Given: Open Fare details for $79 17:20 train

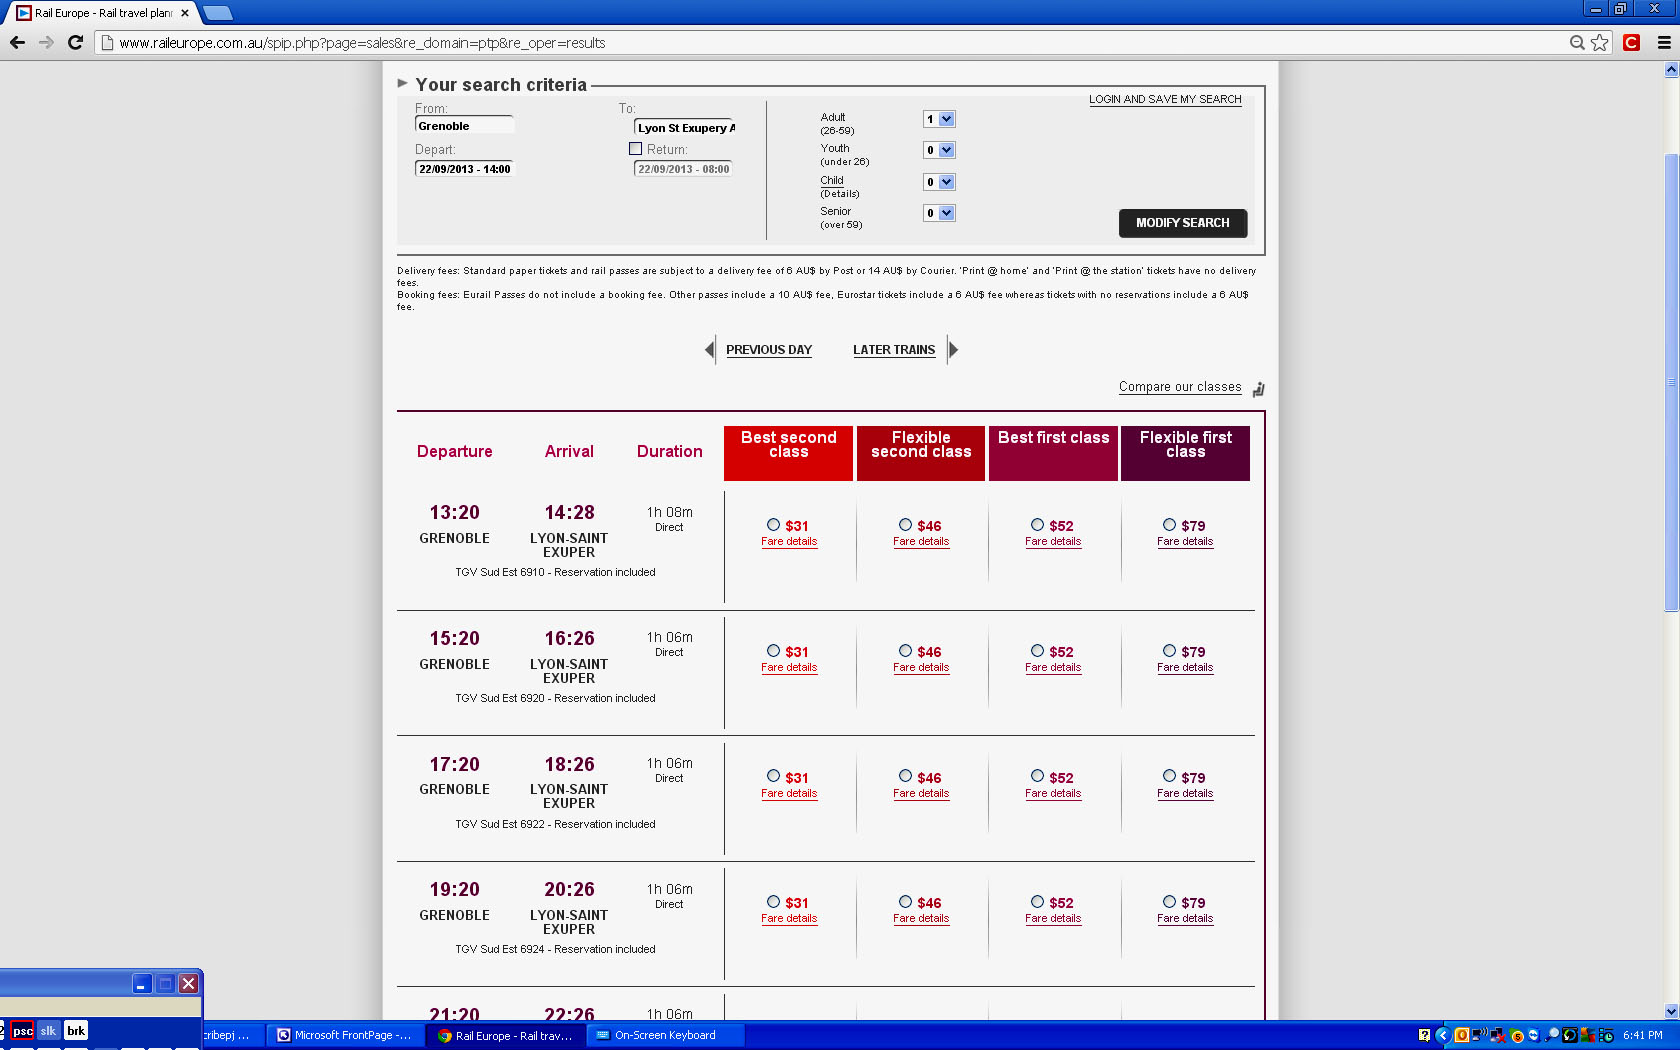Looking at the screenshot, I should click(x=1185, y=794).
